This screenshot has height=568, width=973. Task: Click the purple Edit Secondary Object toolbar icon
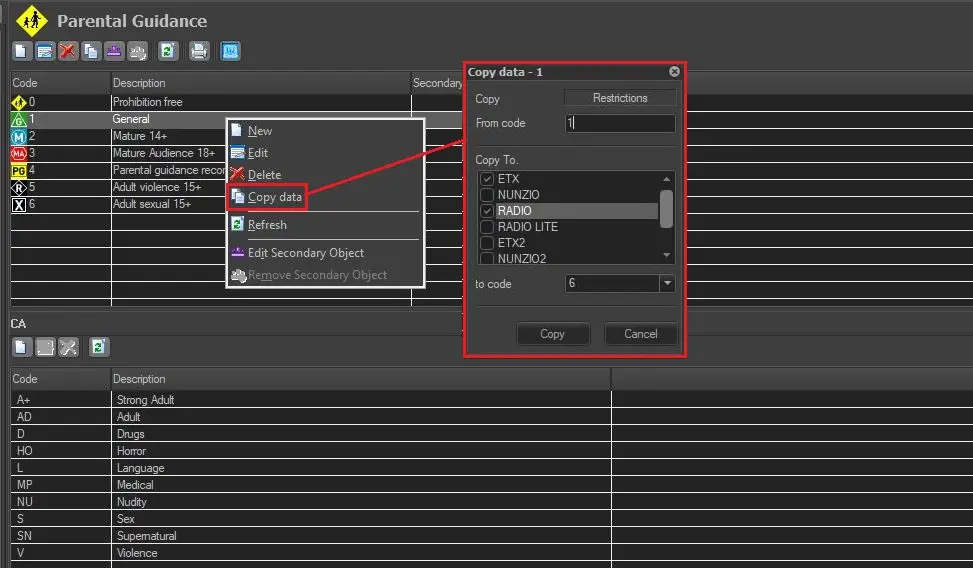tap(114, 51)
